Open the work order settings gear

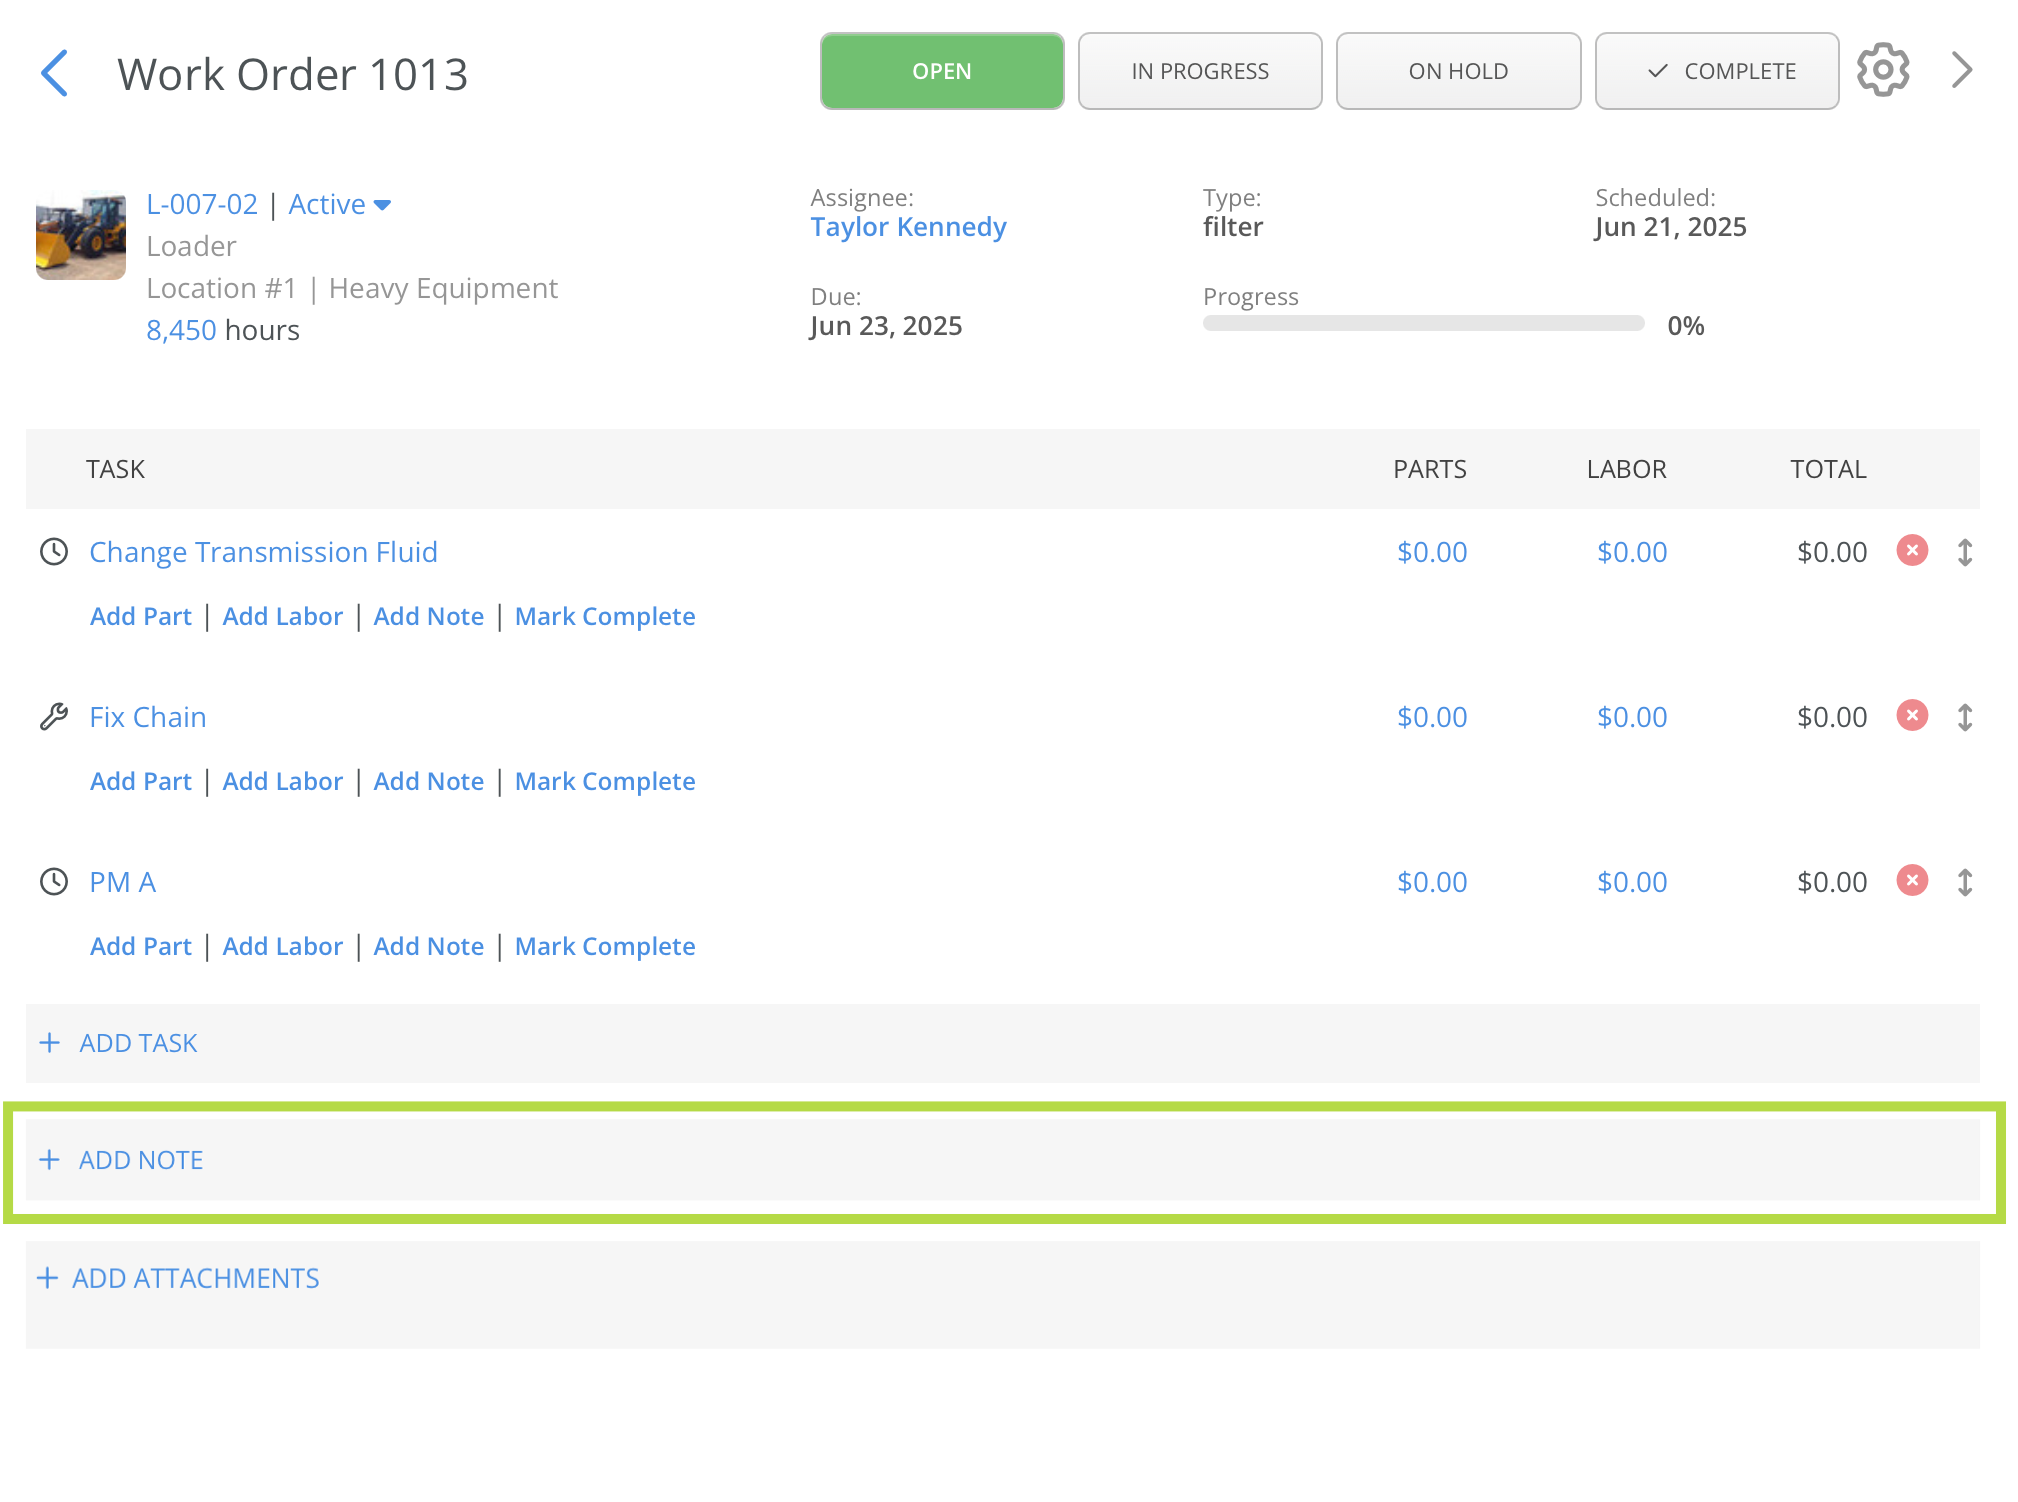[x=1882, y=70]
